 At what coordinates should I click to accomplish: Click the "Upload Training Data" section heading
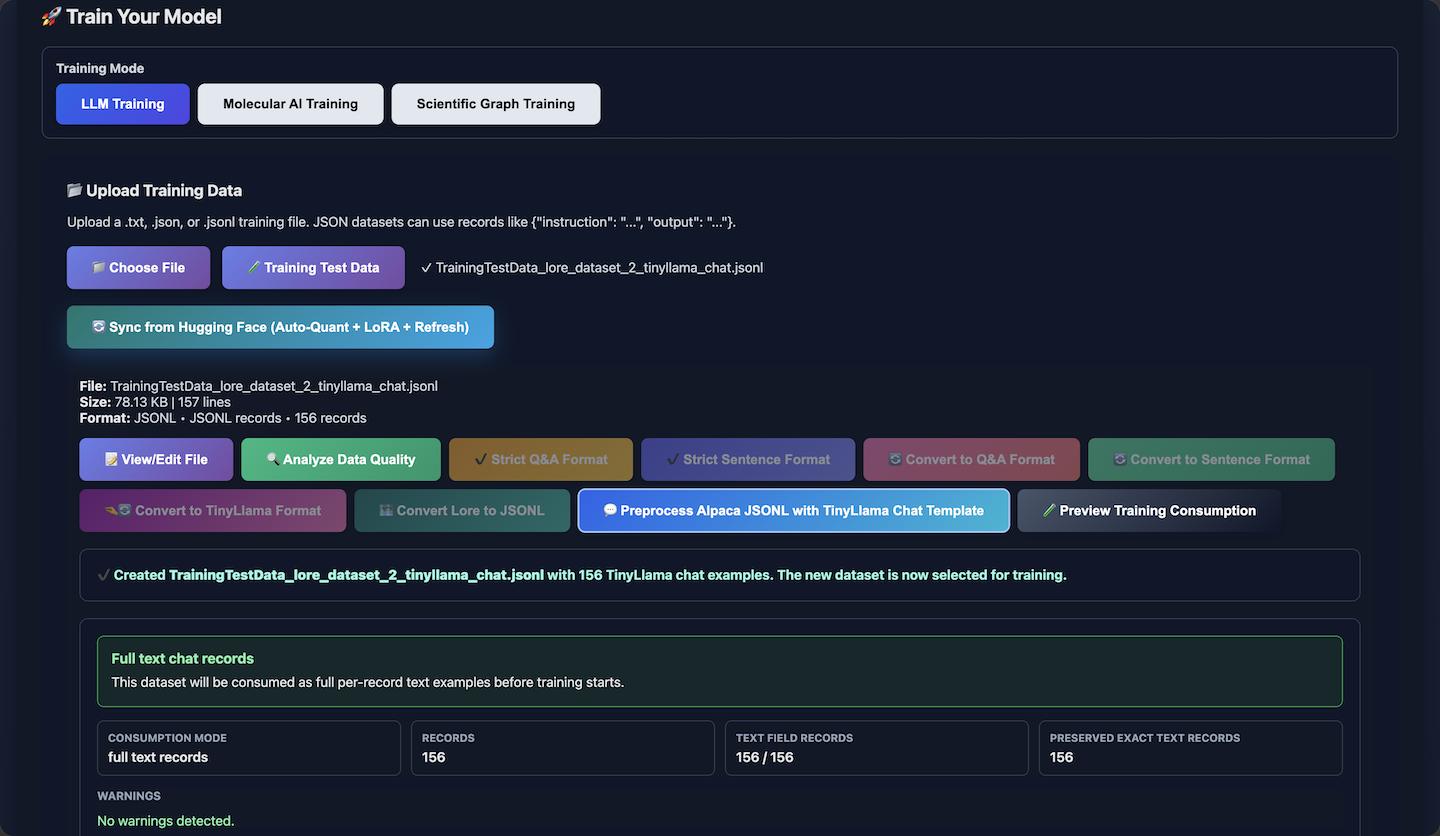155,191
